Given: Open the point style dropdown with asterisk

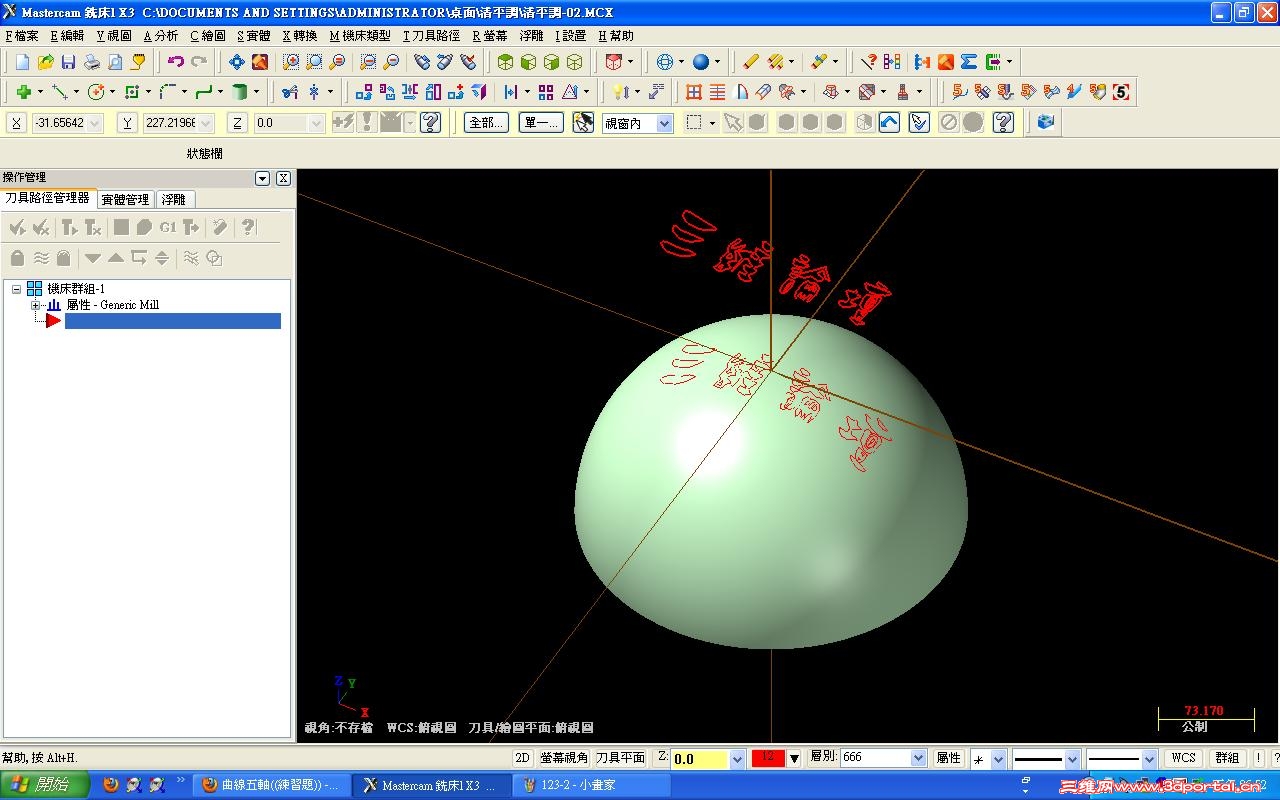Looking at the screenshot, I should (997, 759).
